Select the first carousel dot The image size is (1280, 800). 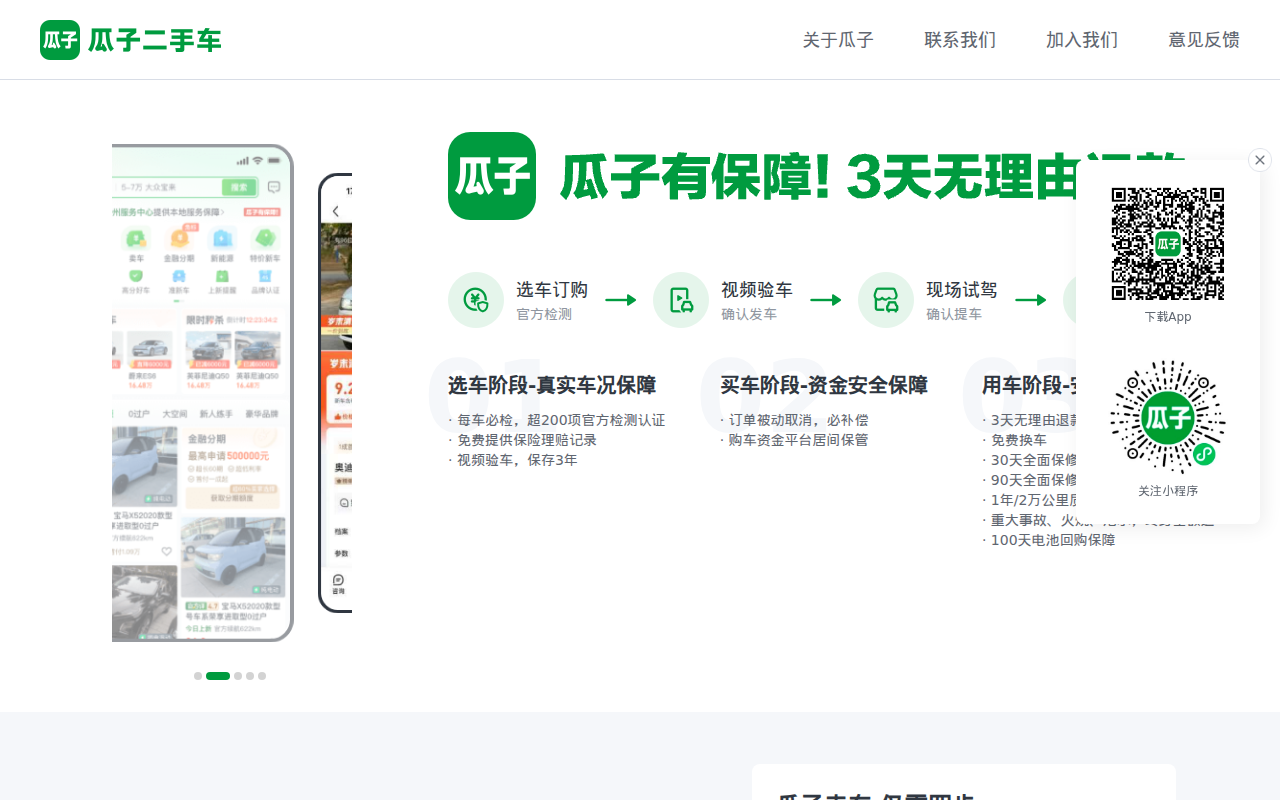pyautogui.click(x=198, y=676)
